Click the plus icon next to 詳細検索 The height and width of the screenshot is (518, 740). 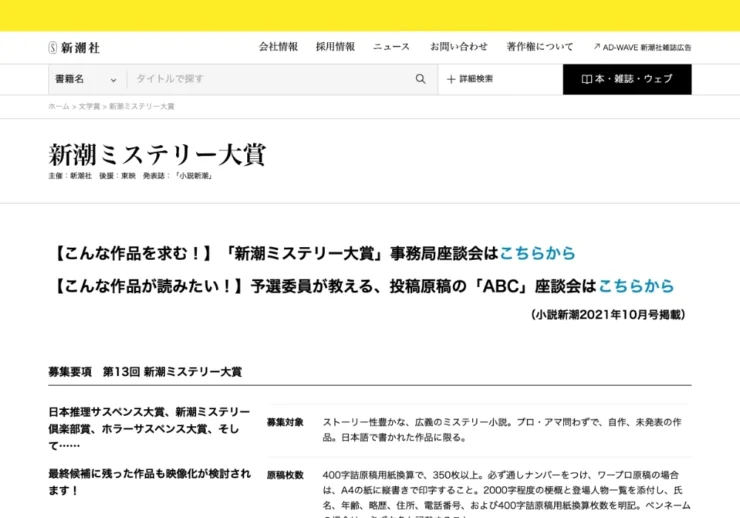pyautogui.click(x=451, y=79)
